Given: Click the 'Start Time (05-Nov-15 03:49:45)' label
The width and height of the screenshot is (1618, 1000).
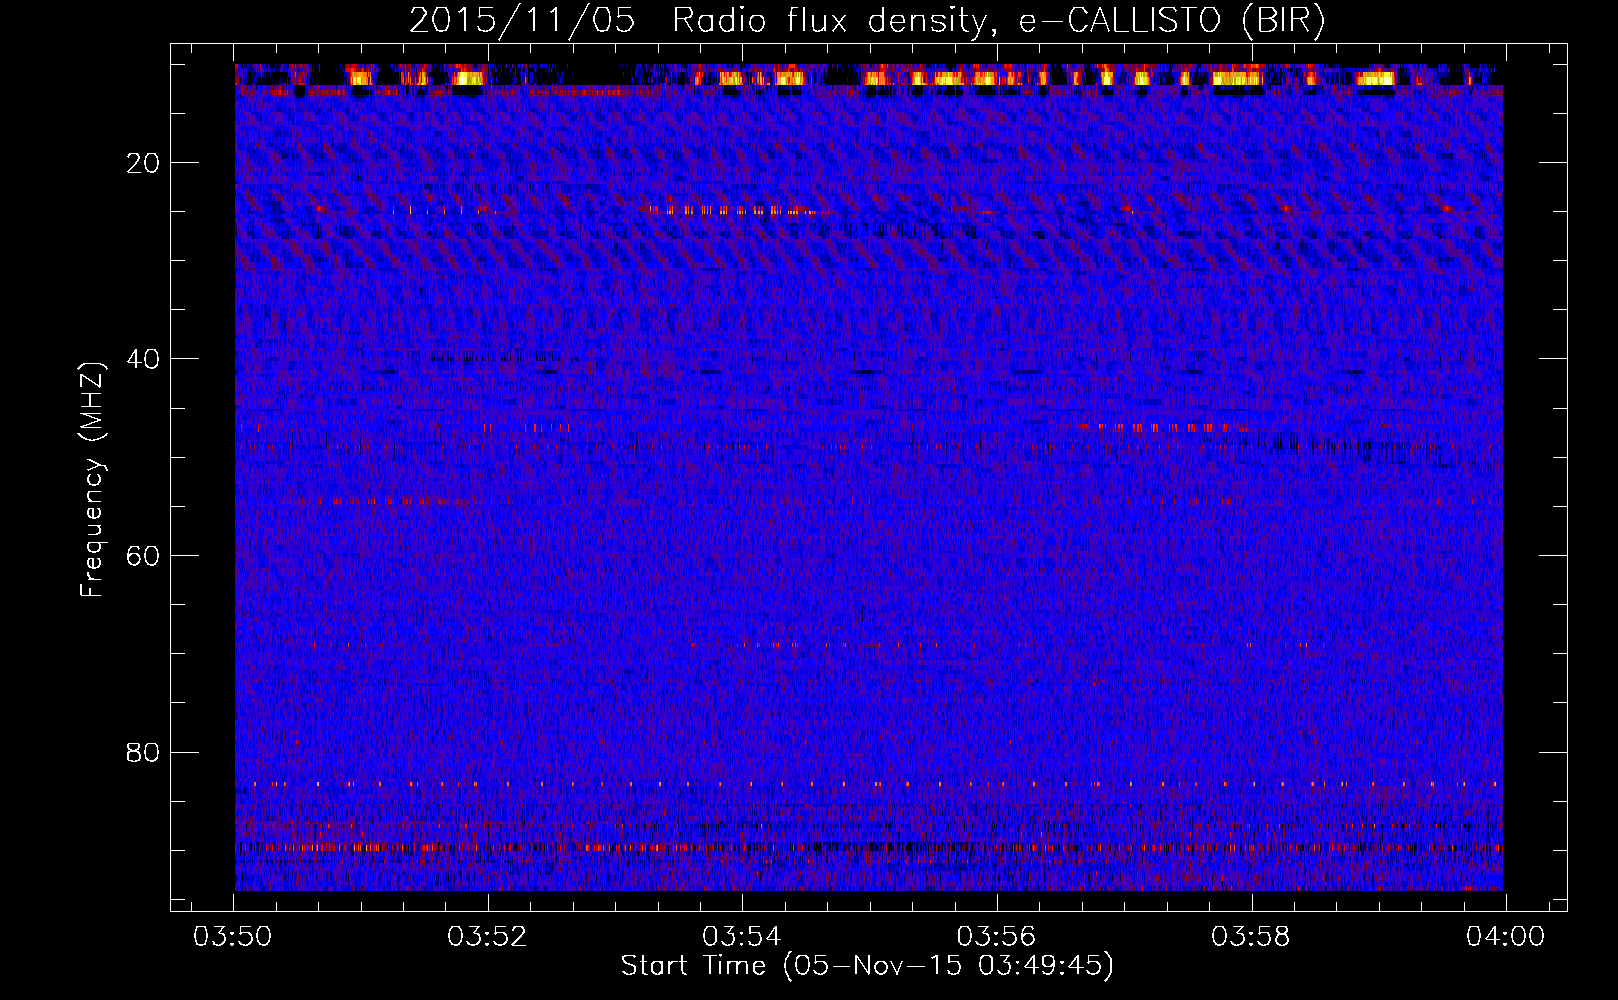Looking at the screenshot, I should [x=867, y=966].
